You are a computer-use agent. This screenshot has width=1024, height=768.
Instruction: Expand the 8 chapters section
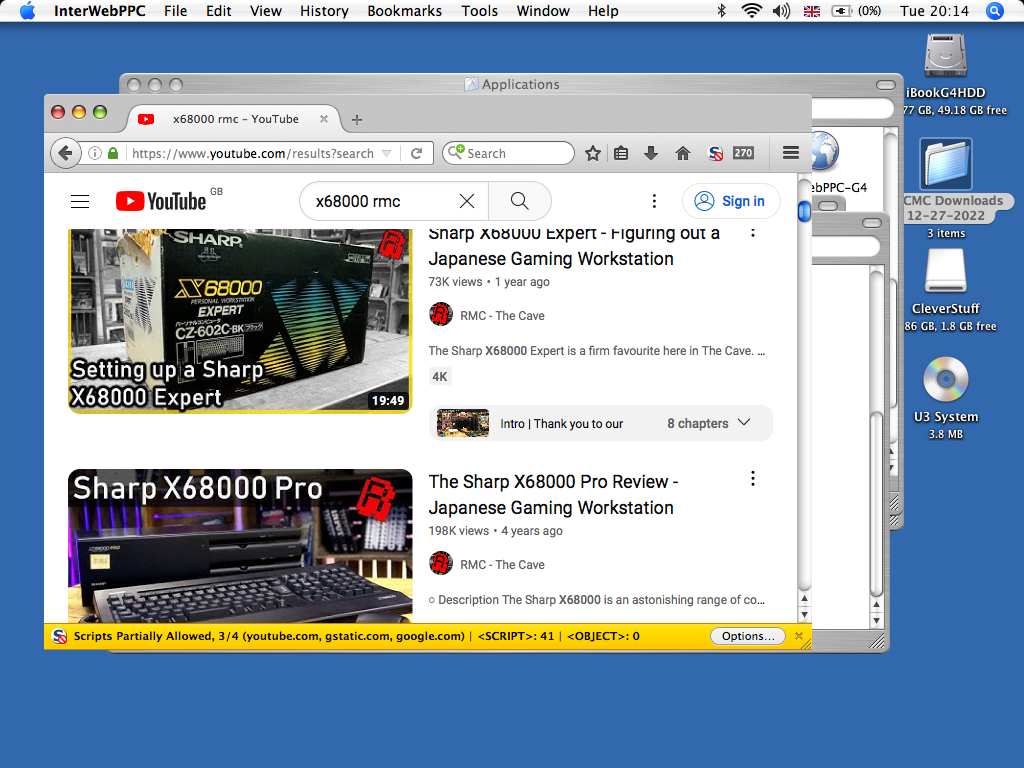click(x=709, y=423)
